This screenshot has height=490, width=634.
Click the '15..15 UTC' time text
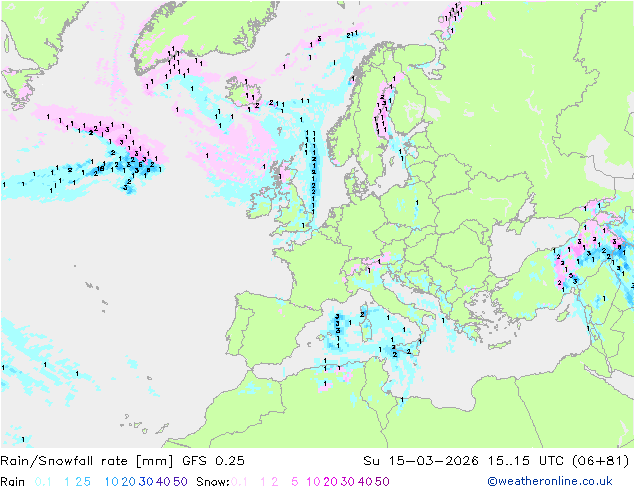[x=525, y=461]
